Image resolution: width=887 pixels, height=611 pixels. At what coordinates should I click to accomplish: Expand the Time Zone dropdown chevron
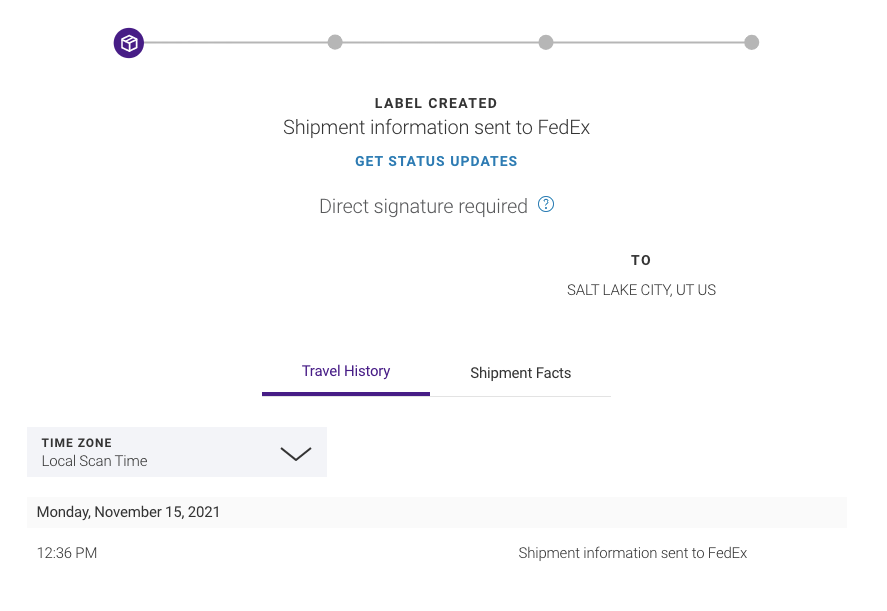pos(296,453)
